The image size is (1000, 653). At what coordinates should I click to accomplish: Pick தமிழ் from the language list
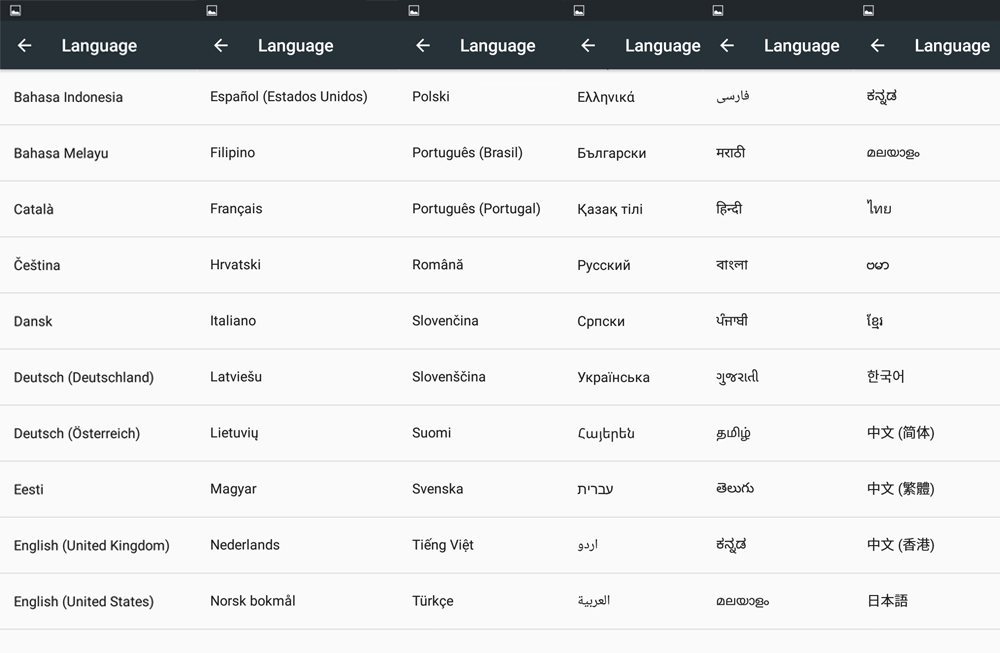(733, 433)
